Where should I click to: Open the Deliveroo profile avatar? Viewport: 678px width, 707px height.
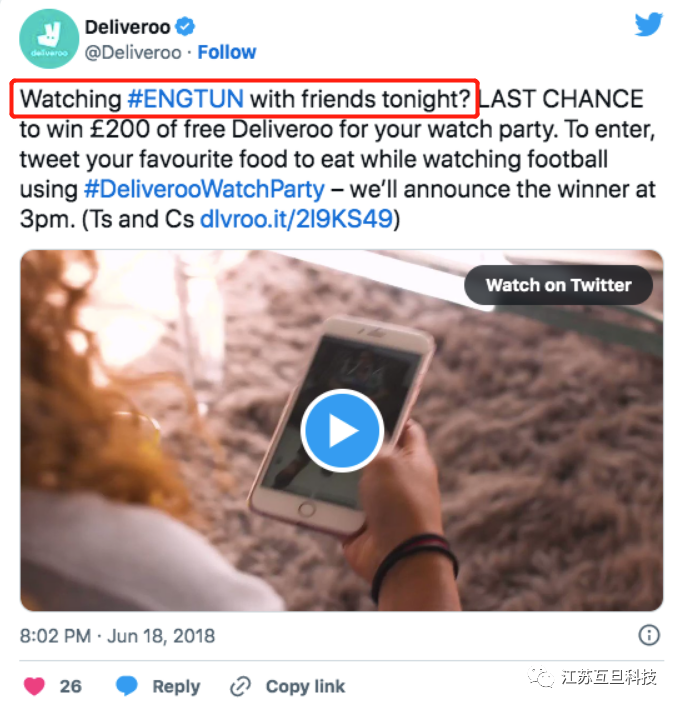[x=49, y=39]
